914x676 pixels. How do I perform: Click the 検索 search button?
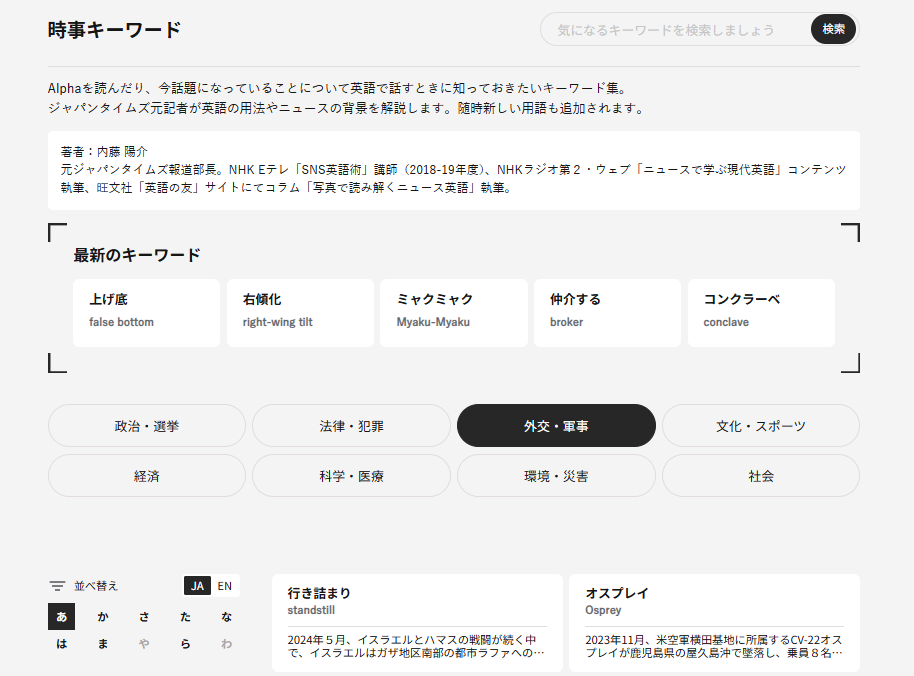coord(833,29)
